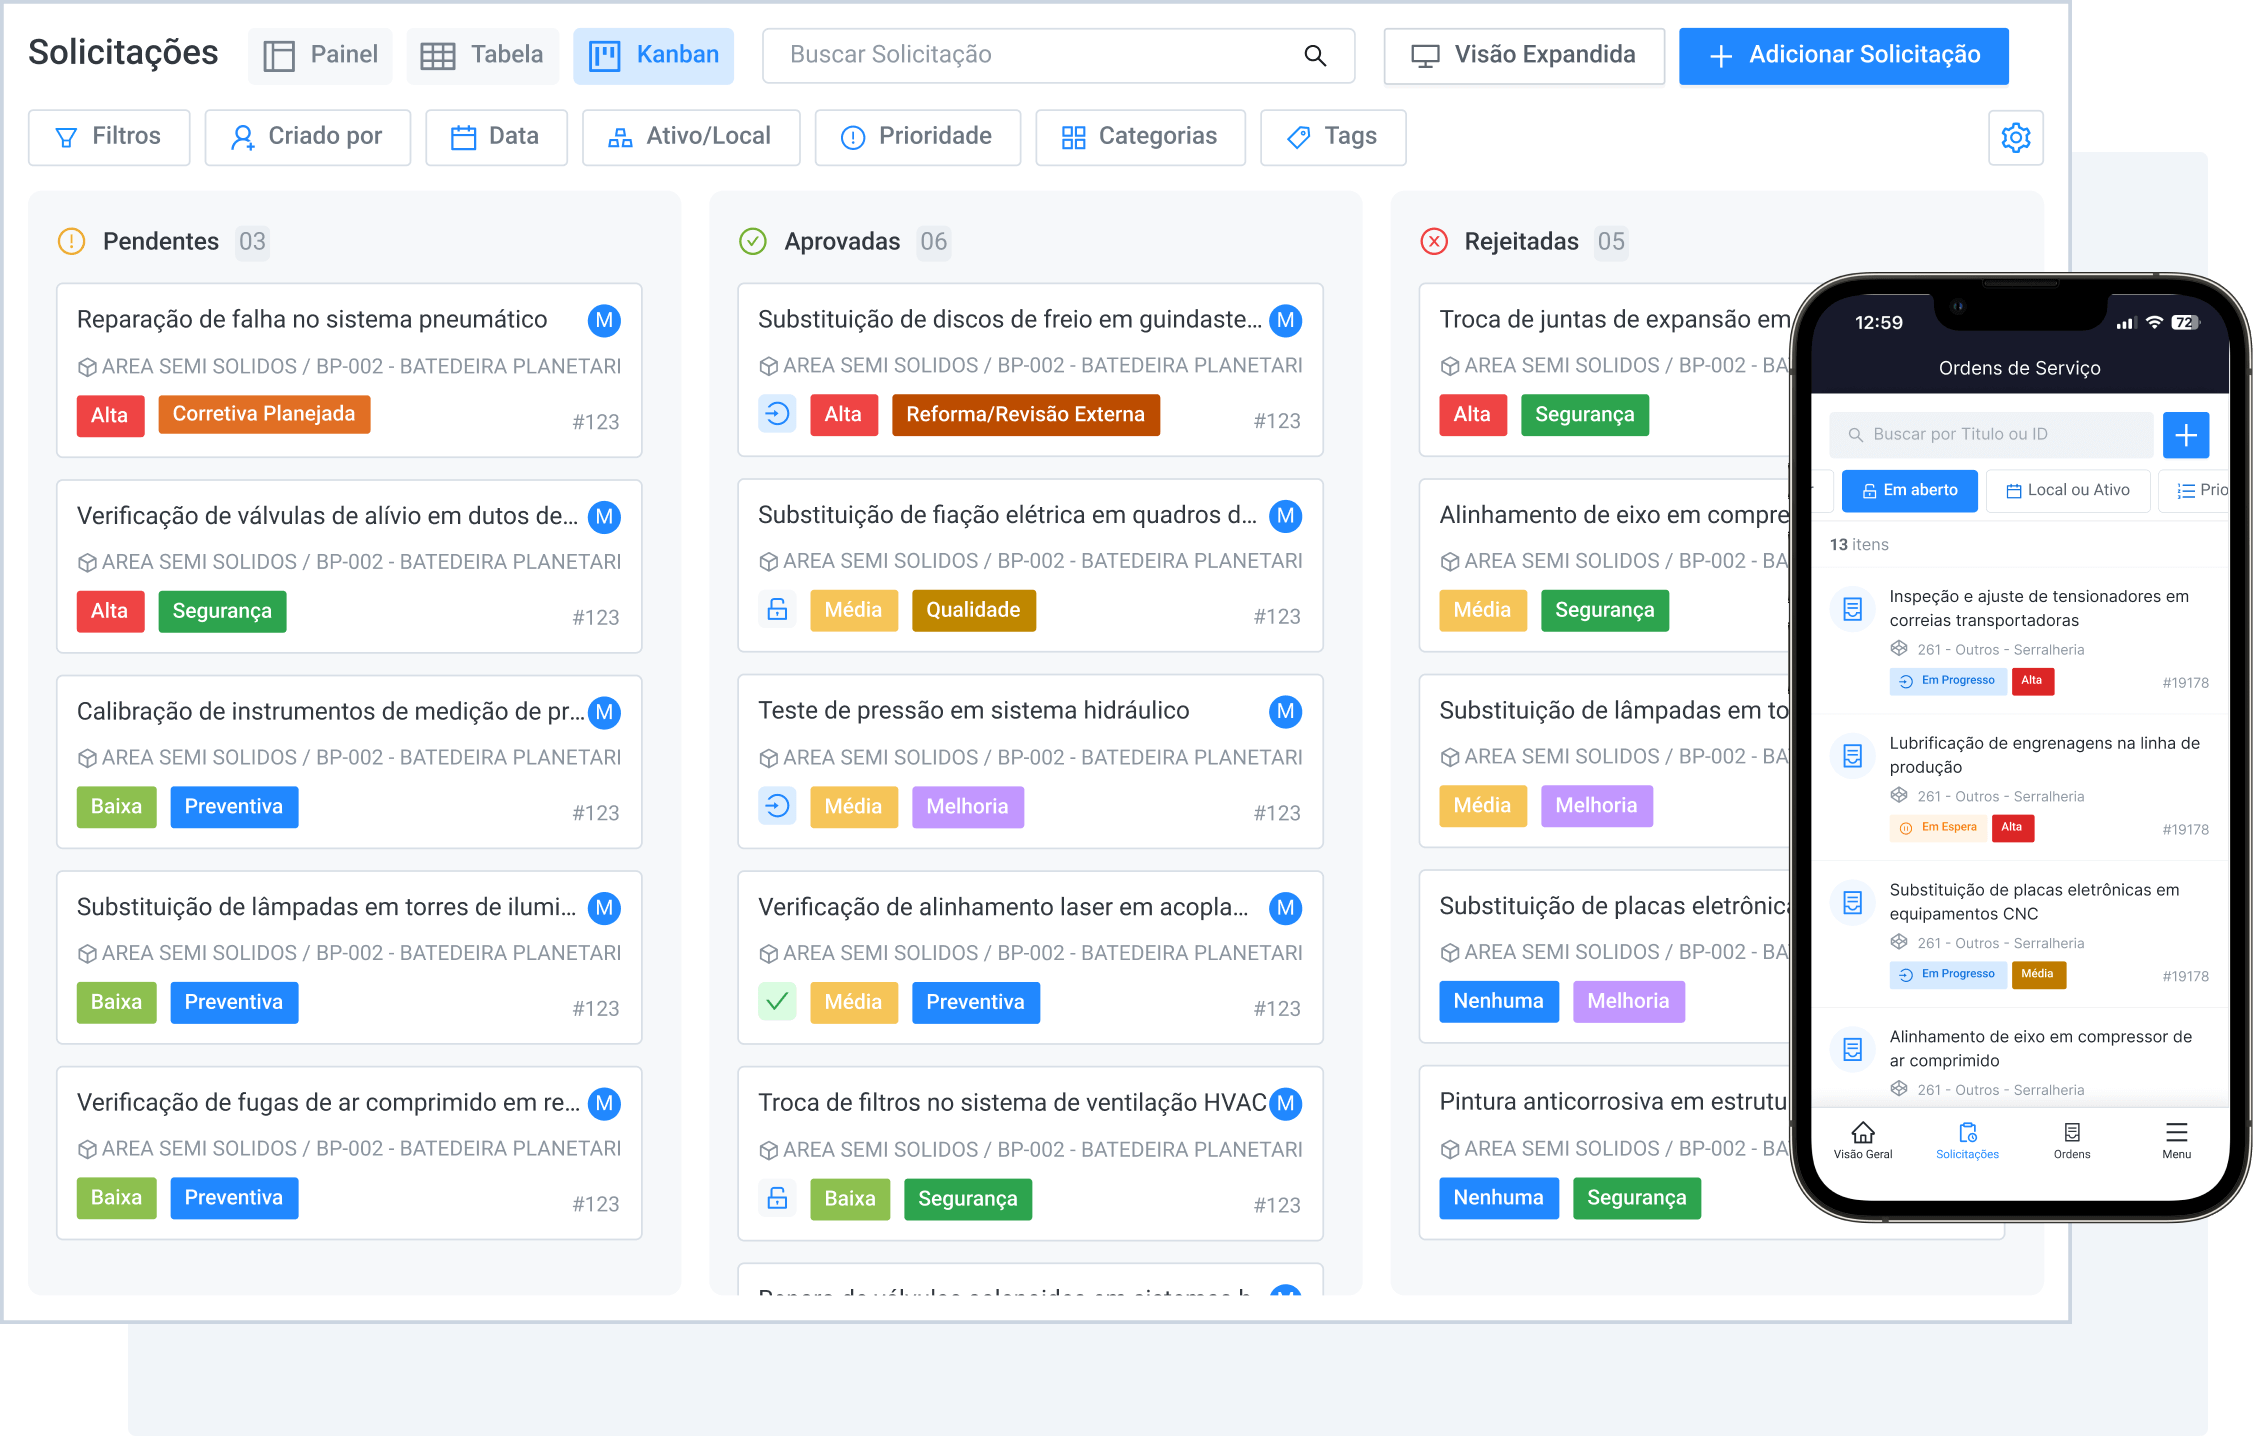Click the Adicionar Solicitação button
The width and height of the screenshot is (2253, 1436).
click(1843, 56)
